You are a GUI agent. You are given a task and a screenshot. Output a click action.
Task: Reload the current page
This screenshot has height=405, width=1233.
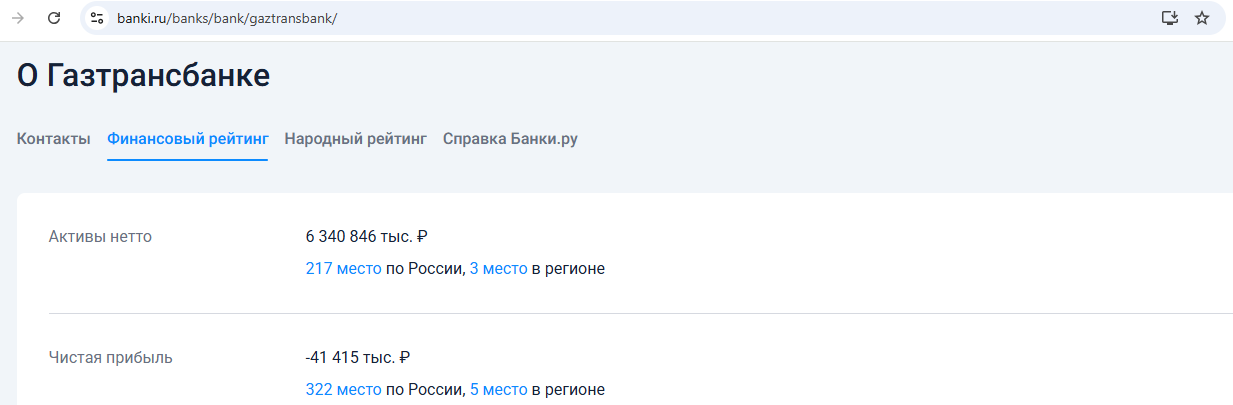click(x=54, y=18)
